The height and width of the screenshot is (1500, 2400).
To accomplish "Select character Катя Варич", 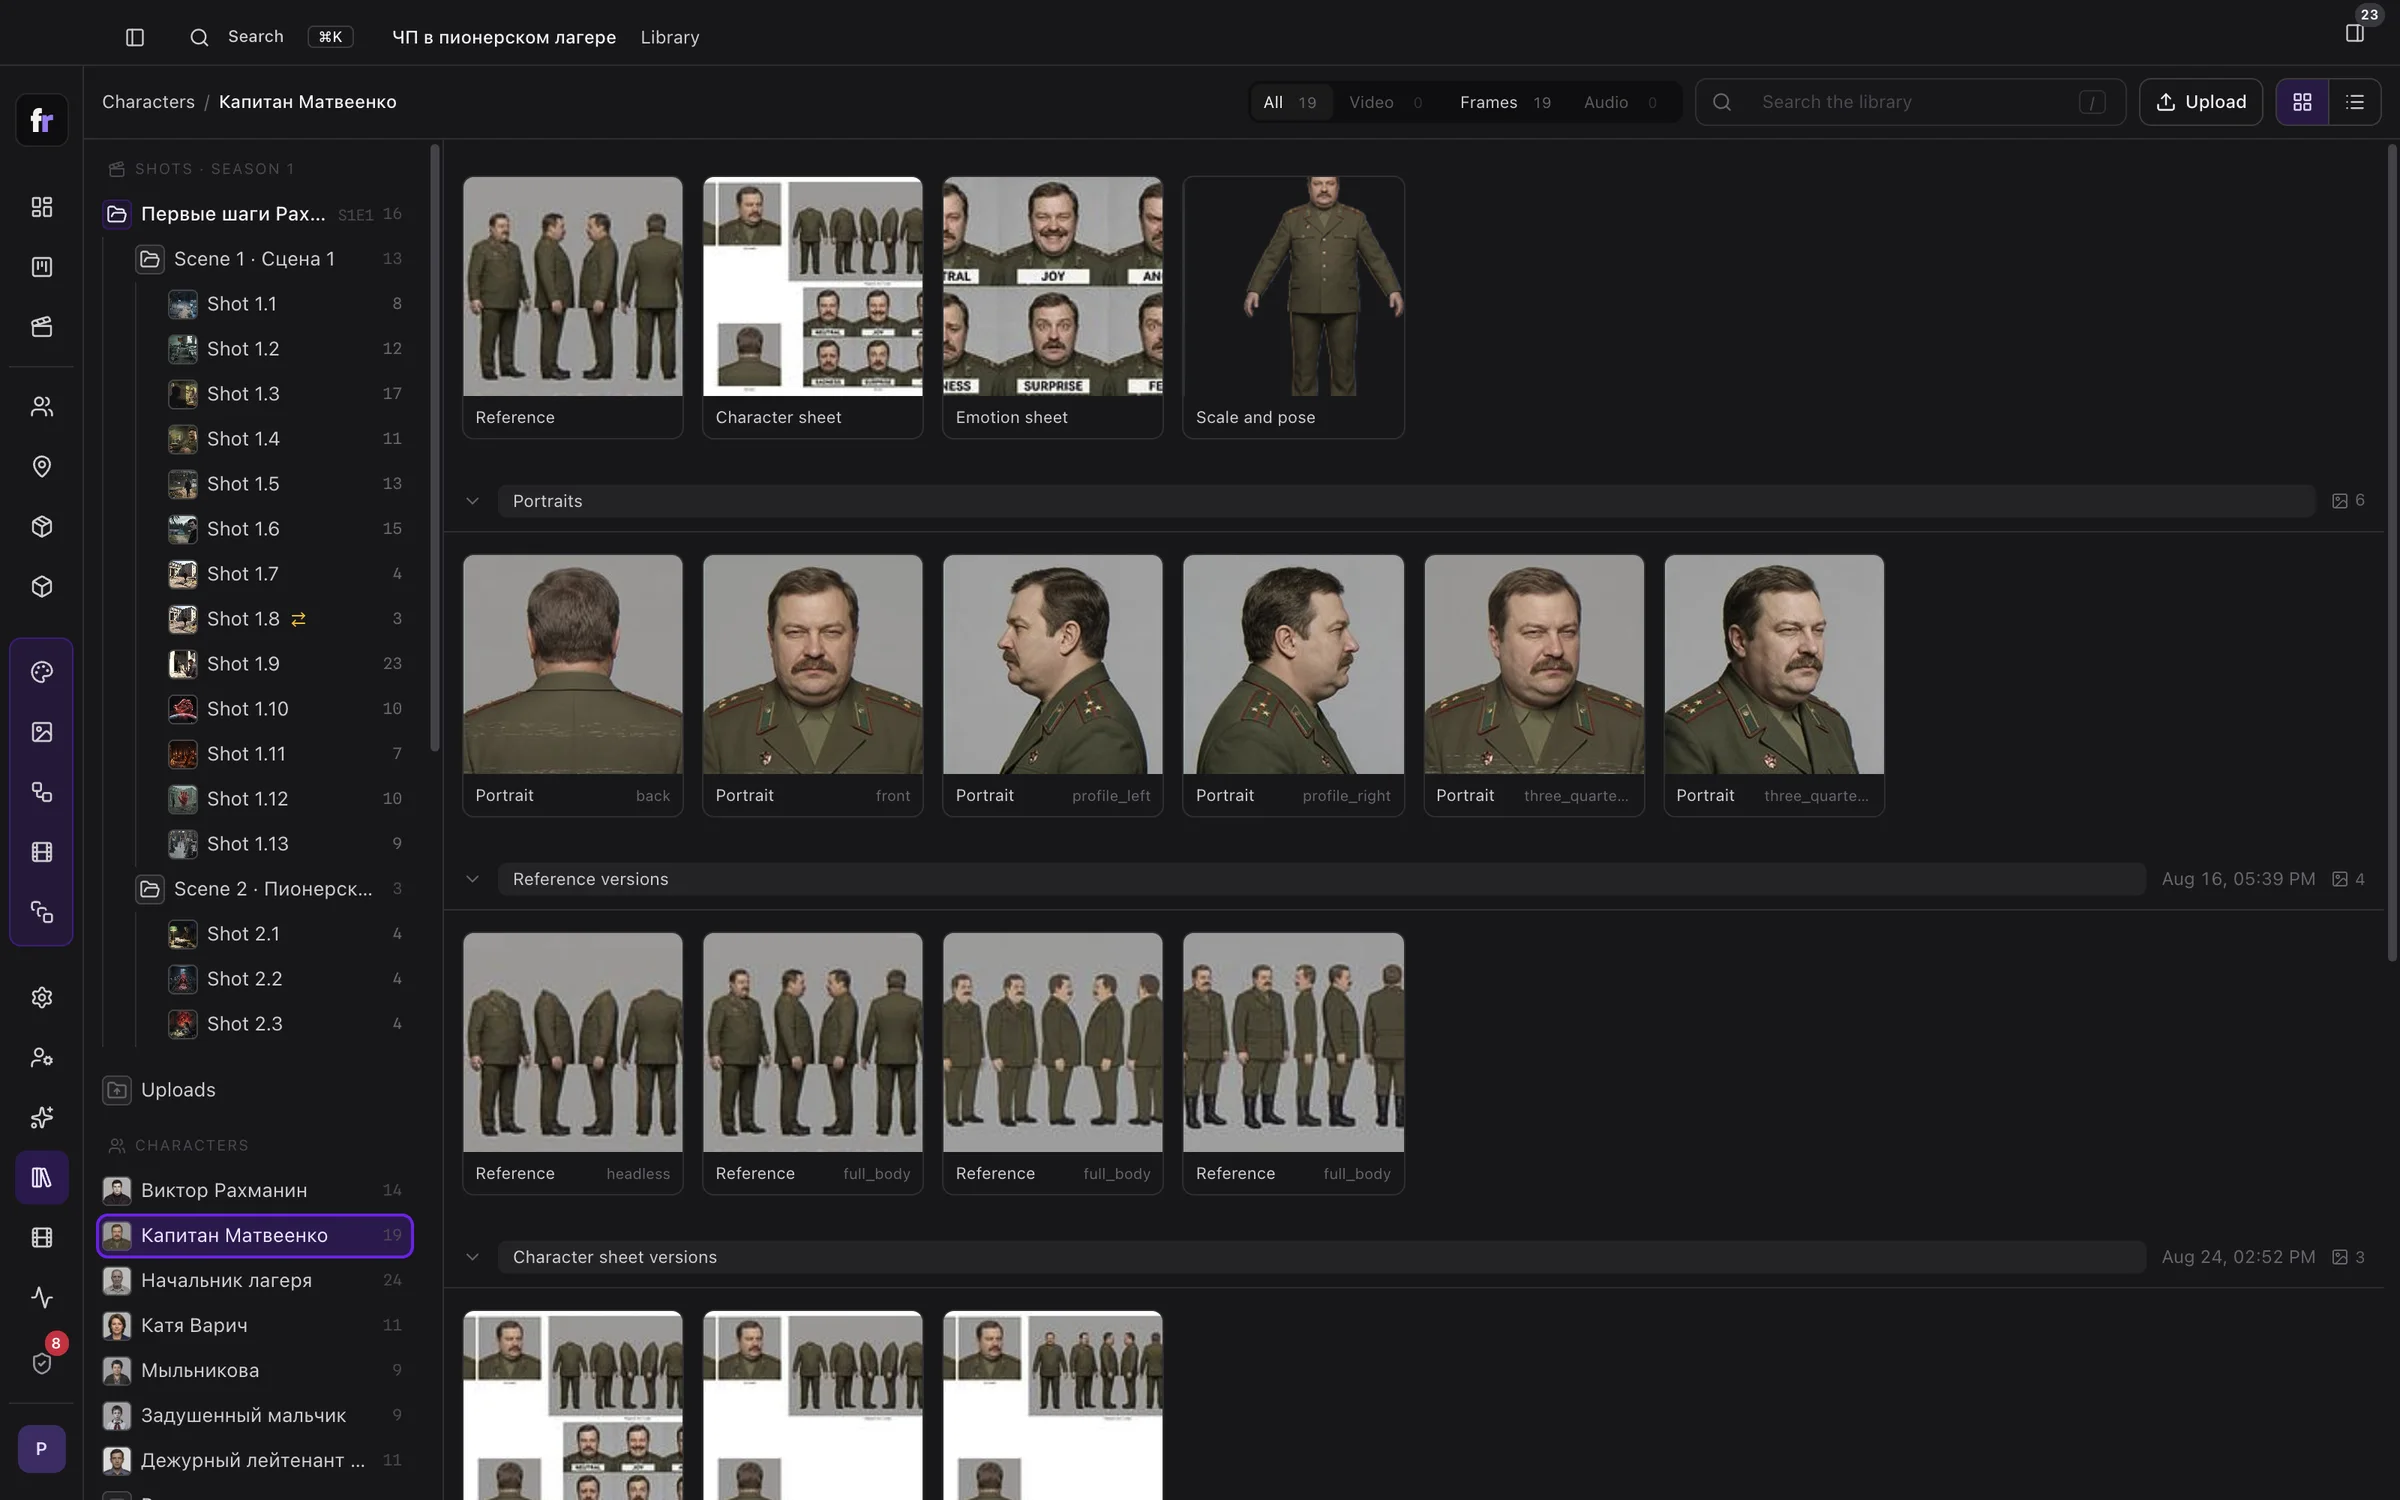I will coord(256,1325).
